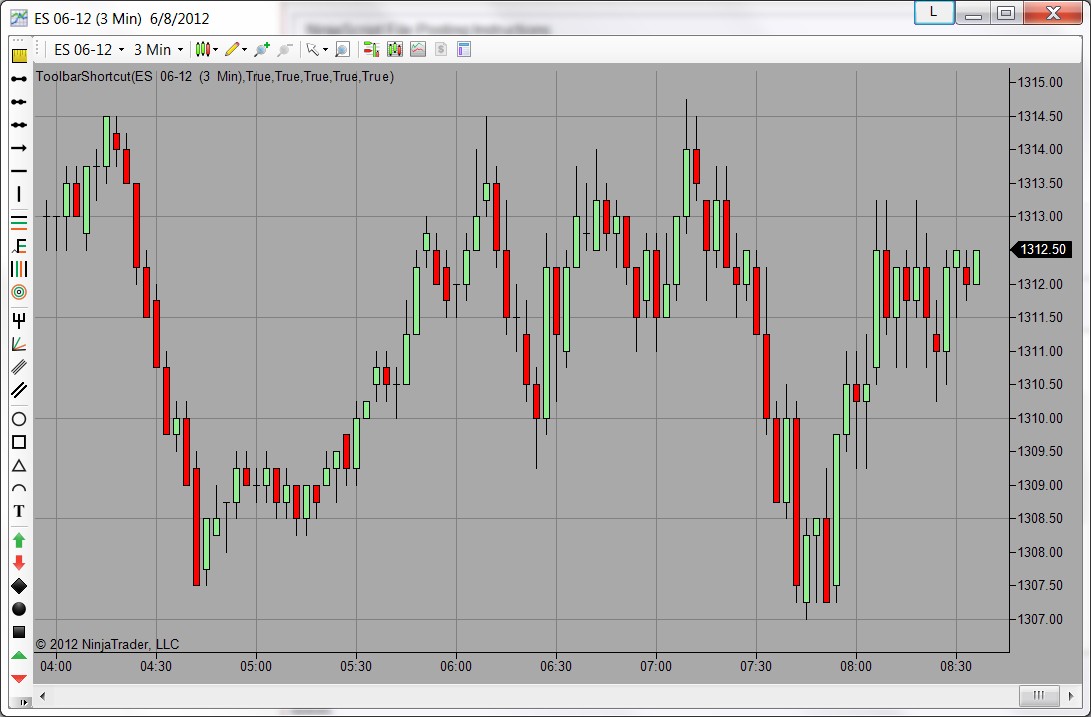The height and width of the screenshot is (717, 1091).
Task: Select the Ray drawing tool
Action: (19, 102)
